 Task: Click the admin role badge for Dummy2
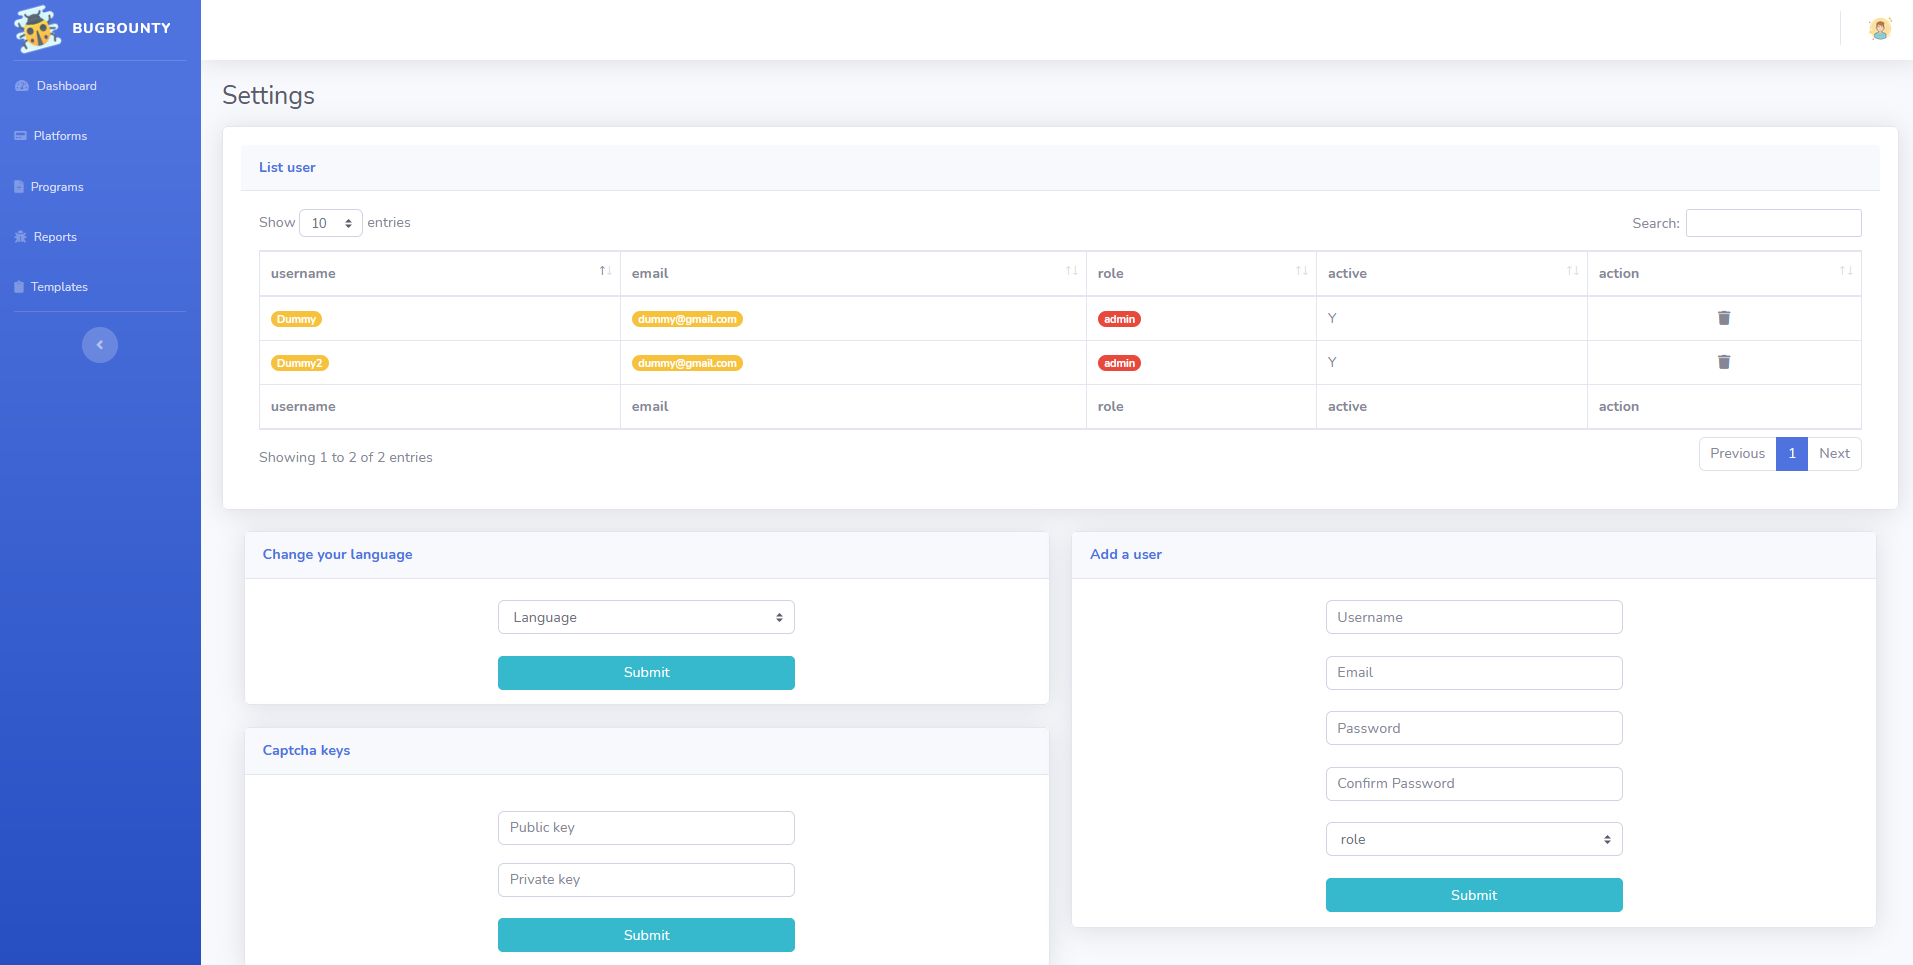coord(1119,363)
